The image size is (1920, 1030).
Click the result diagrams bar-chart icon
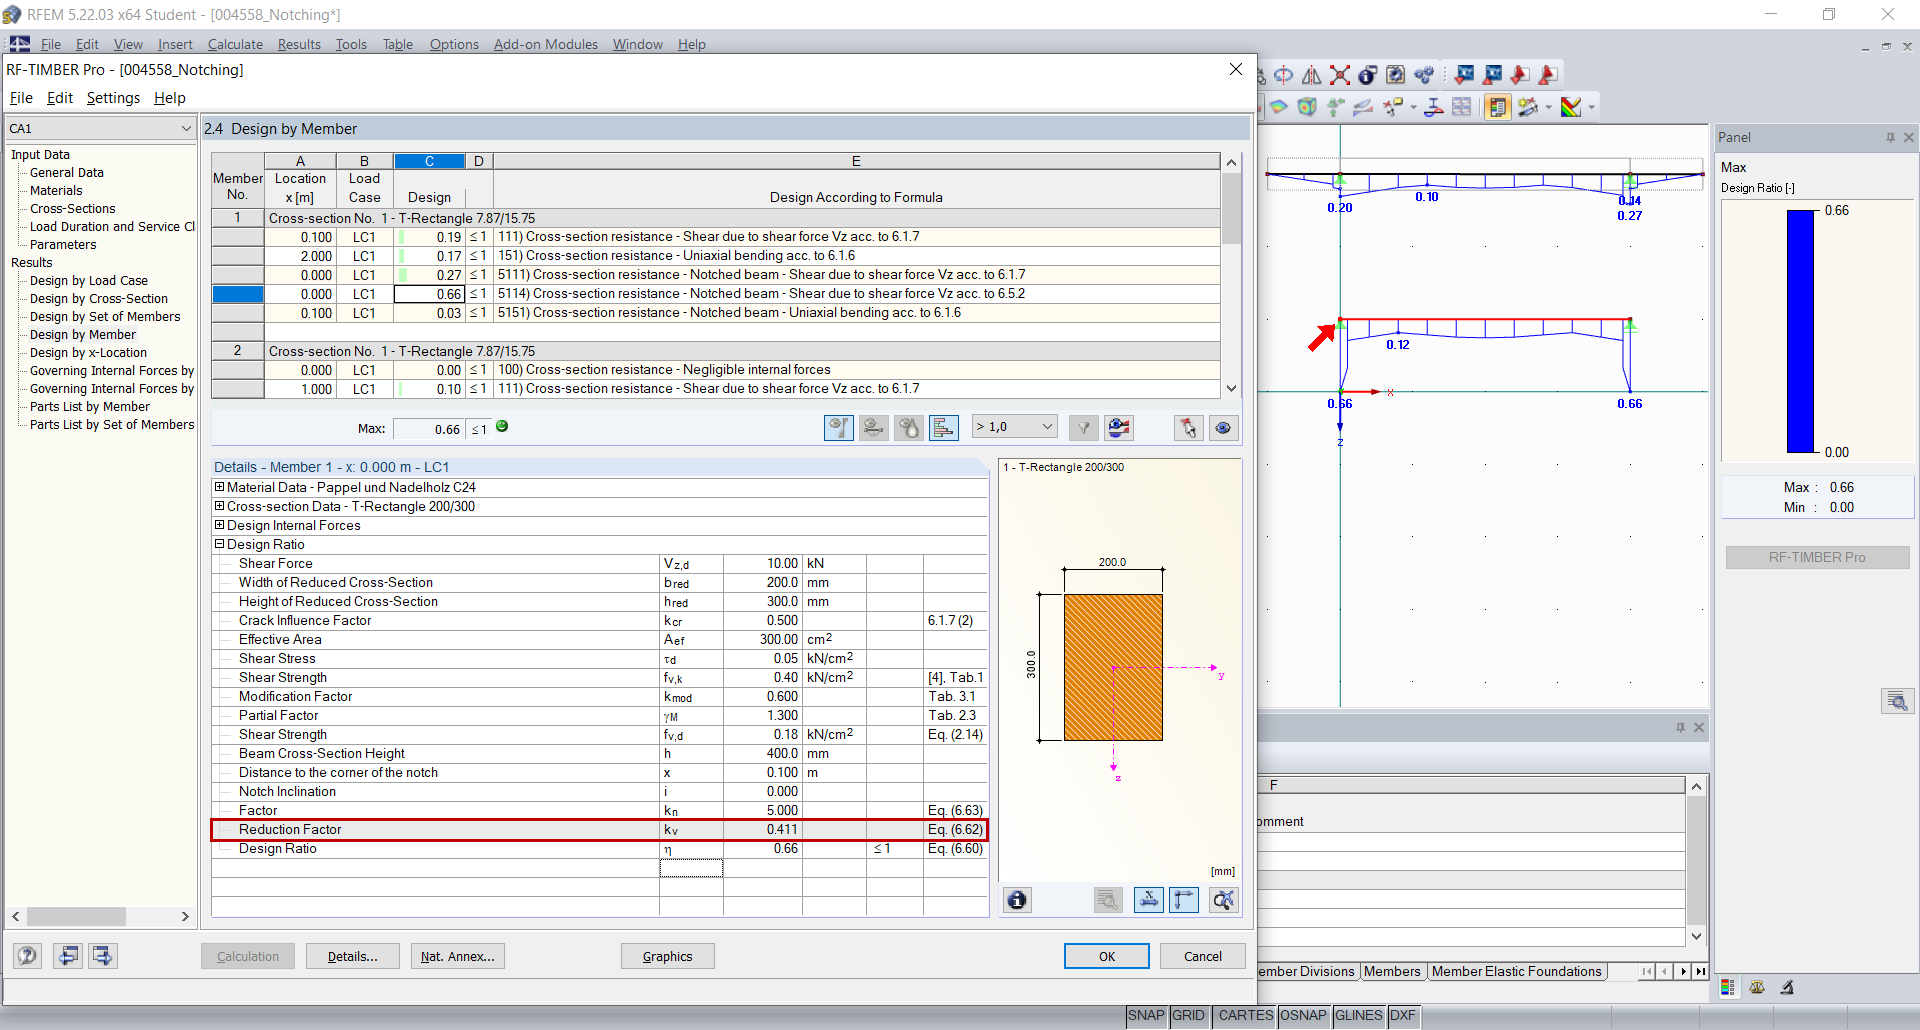(943, 428)
